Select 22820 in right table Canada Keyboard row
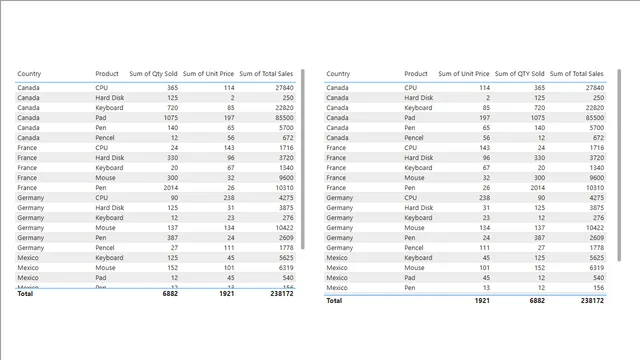640x360 pixels. click(x=595, y=108)
